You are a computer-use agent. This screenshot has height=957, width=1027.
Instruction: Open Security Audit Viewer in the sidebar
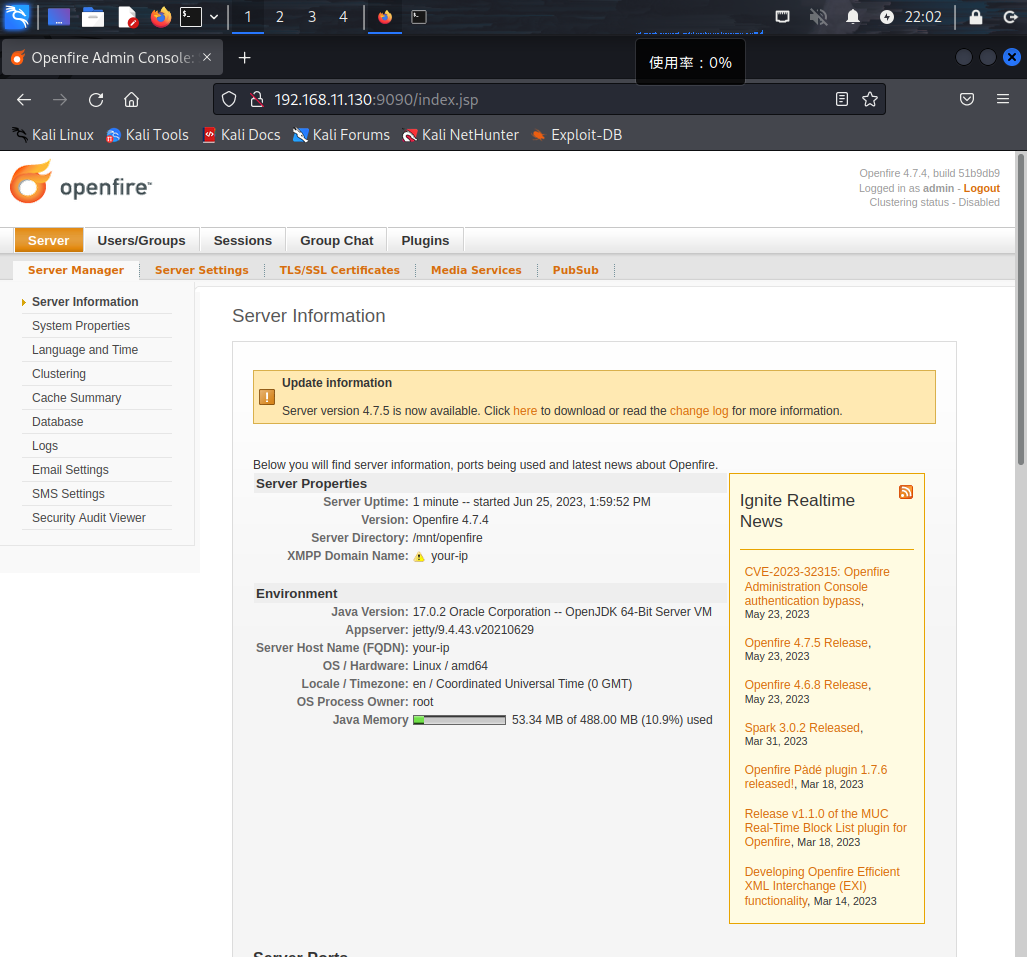(x=89, y=518)
